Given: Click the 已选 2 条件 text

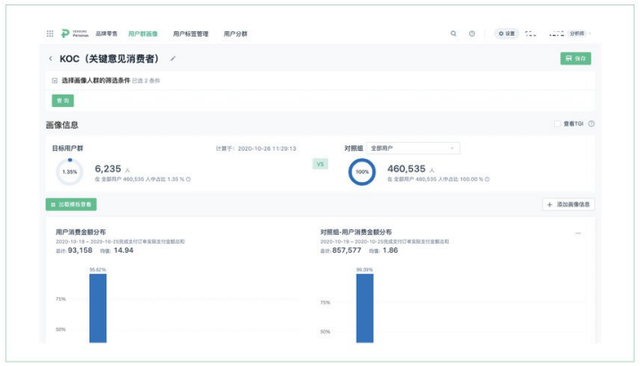Looking at the screenshot, I should tap(146, 81).
